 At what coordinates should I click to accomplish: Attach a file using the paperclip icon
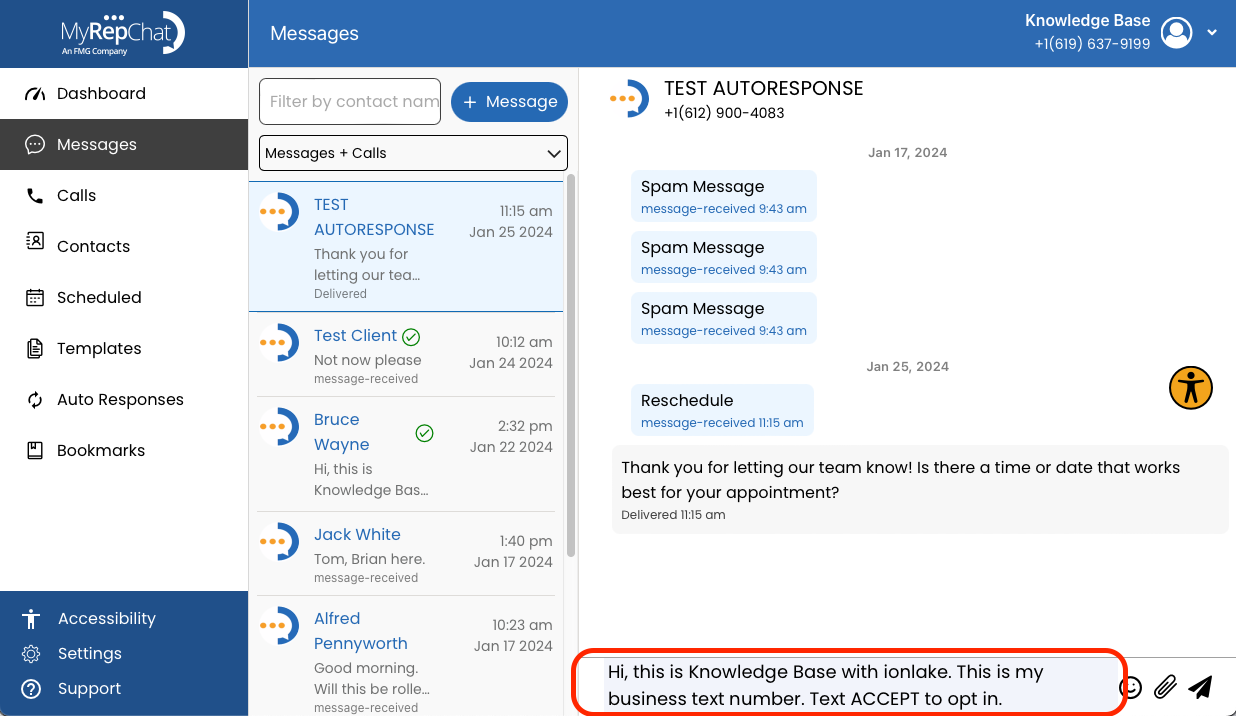coord(1165,687)
